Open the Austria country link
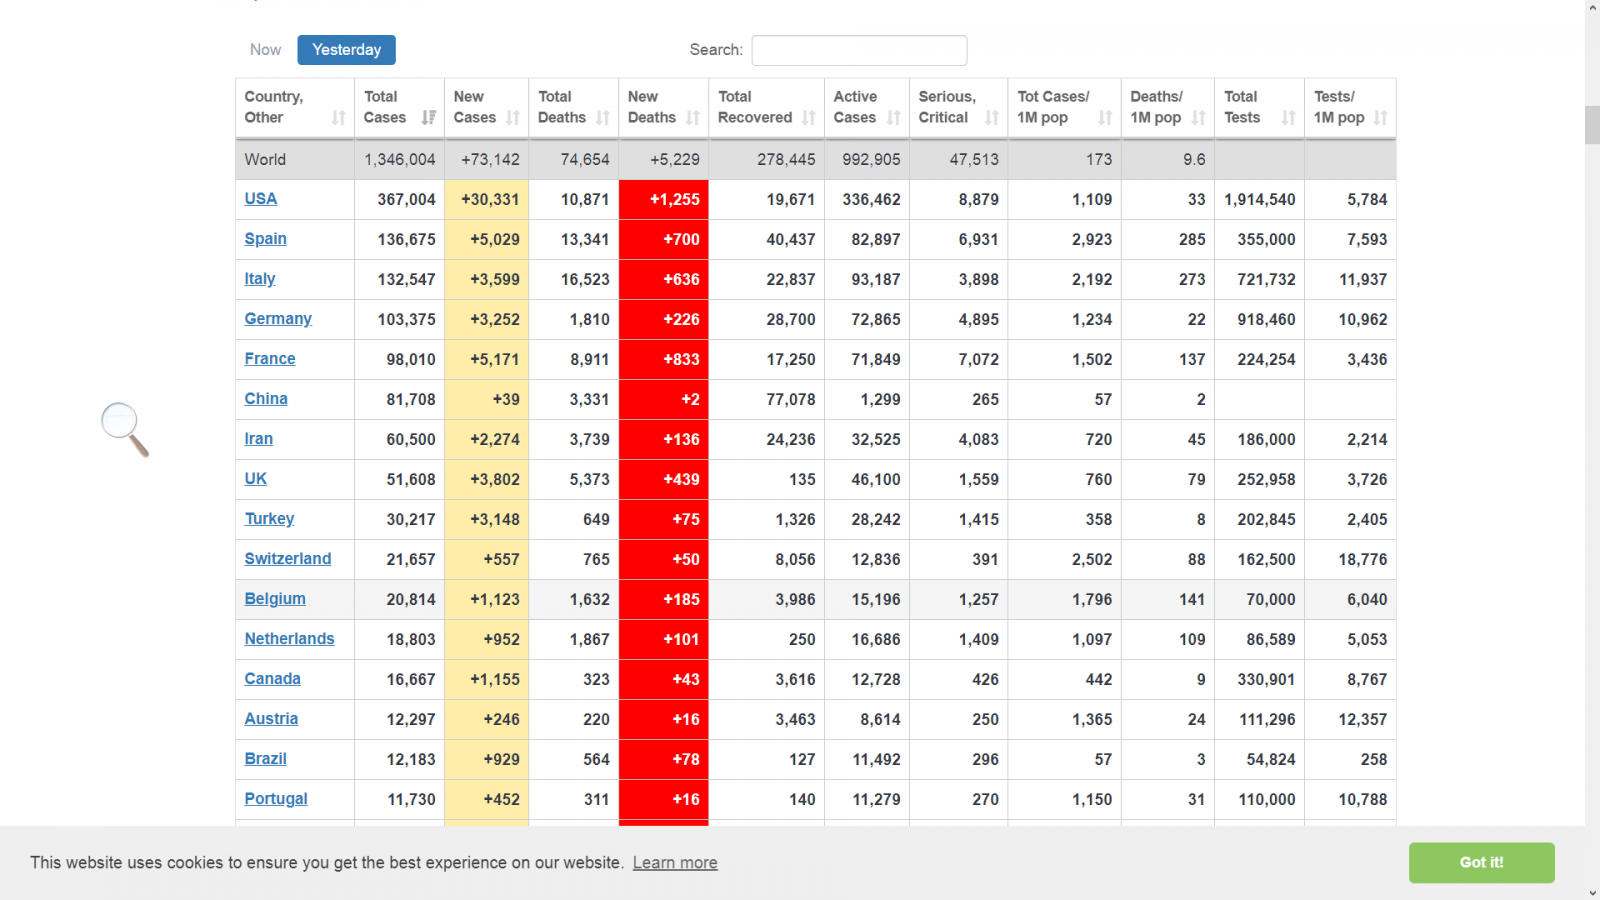 [x=271, y=719]
